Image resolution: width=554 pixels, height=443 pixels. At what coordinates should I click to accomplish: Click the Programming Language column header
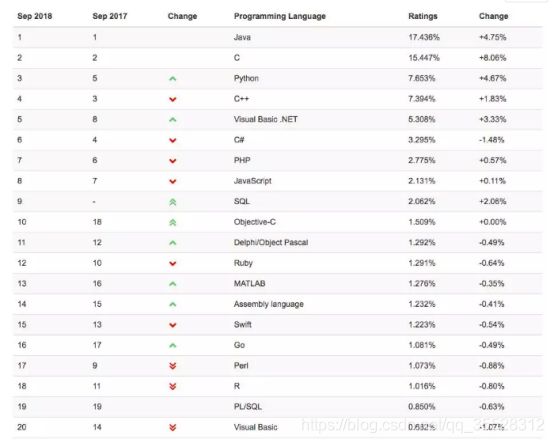click(x=279, y=16)
